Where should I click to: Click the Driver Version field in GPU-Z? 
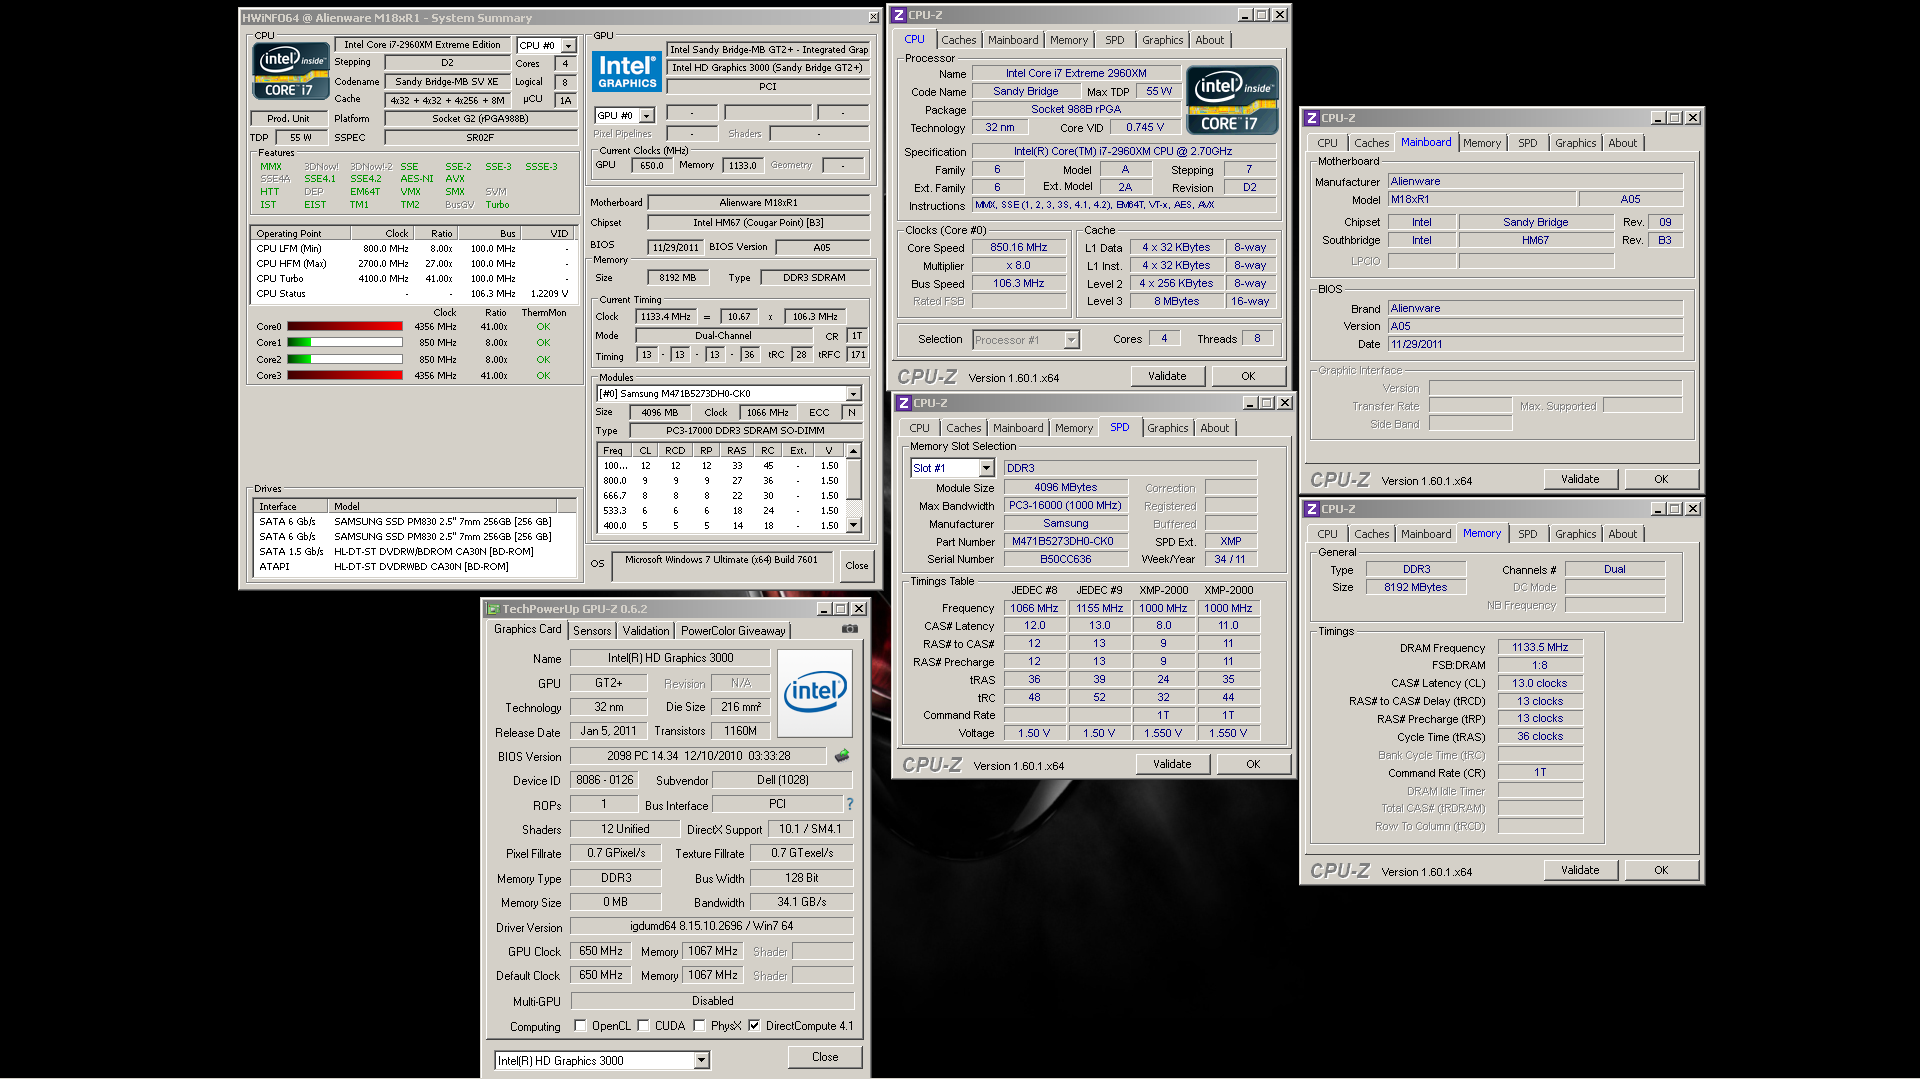(x=712, y=927)
